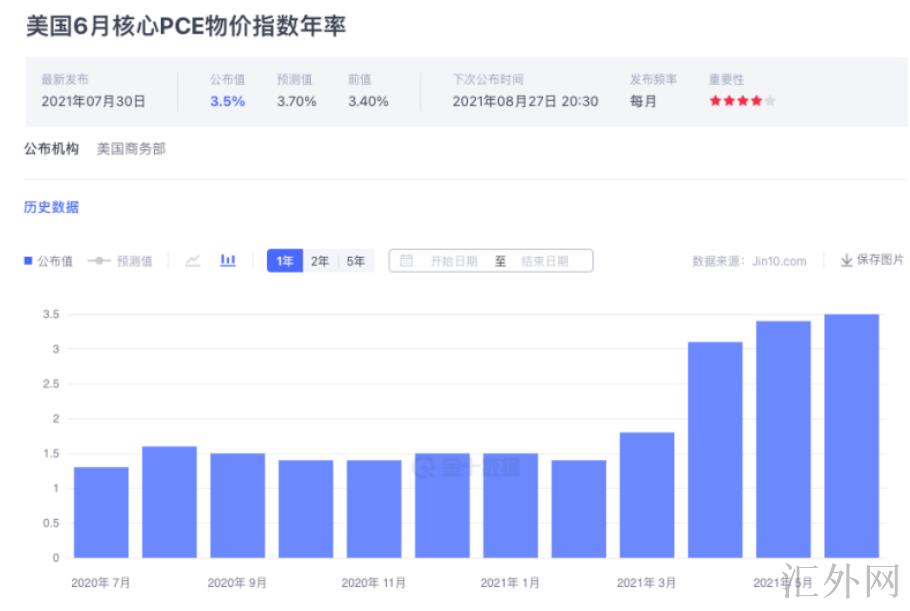Click the bar above 2021年 3月 label
Viewport: 910px width, 611px height.
click(647, 495)
